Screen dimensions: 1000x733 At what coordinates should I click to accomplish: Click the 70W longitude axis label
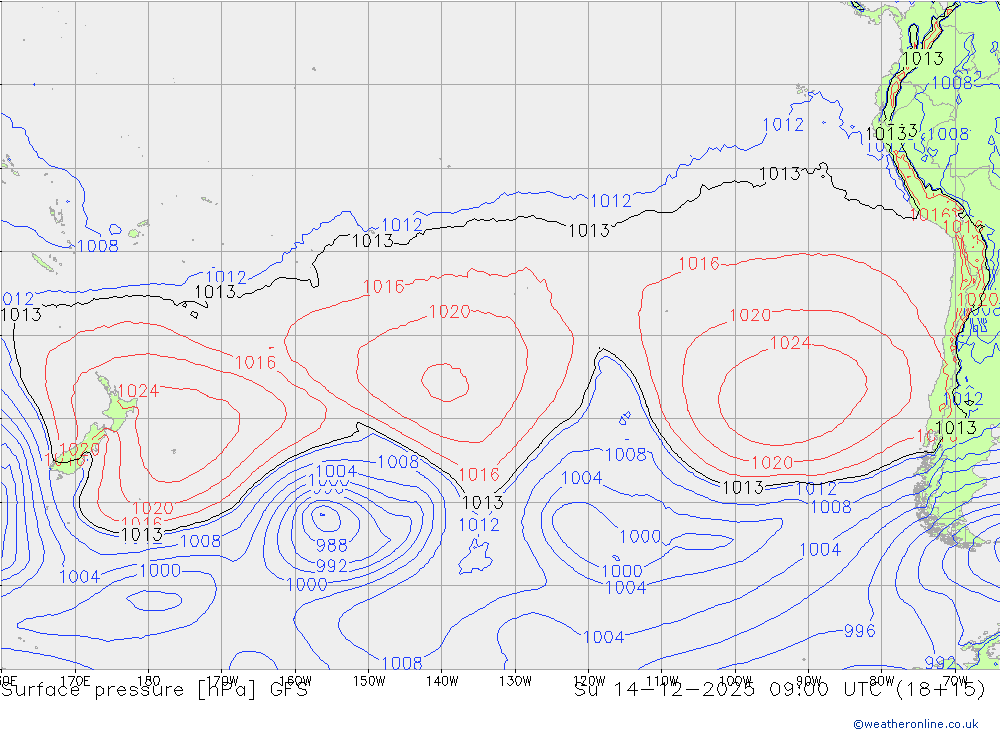click(x=955, y=681)
